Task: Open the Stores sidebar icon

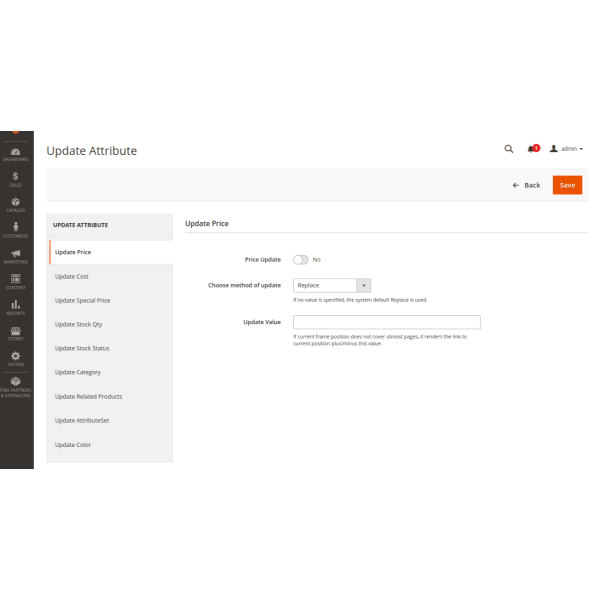Action: pyautogui.click(x=15, y=332)
